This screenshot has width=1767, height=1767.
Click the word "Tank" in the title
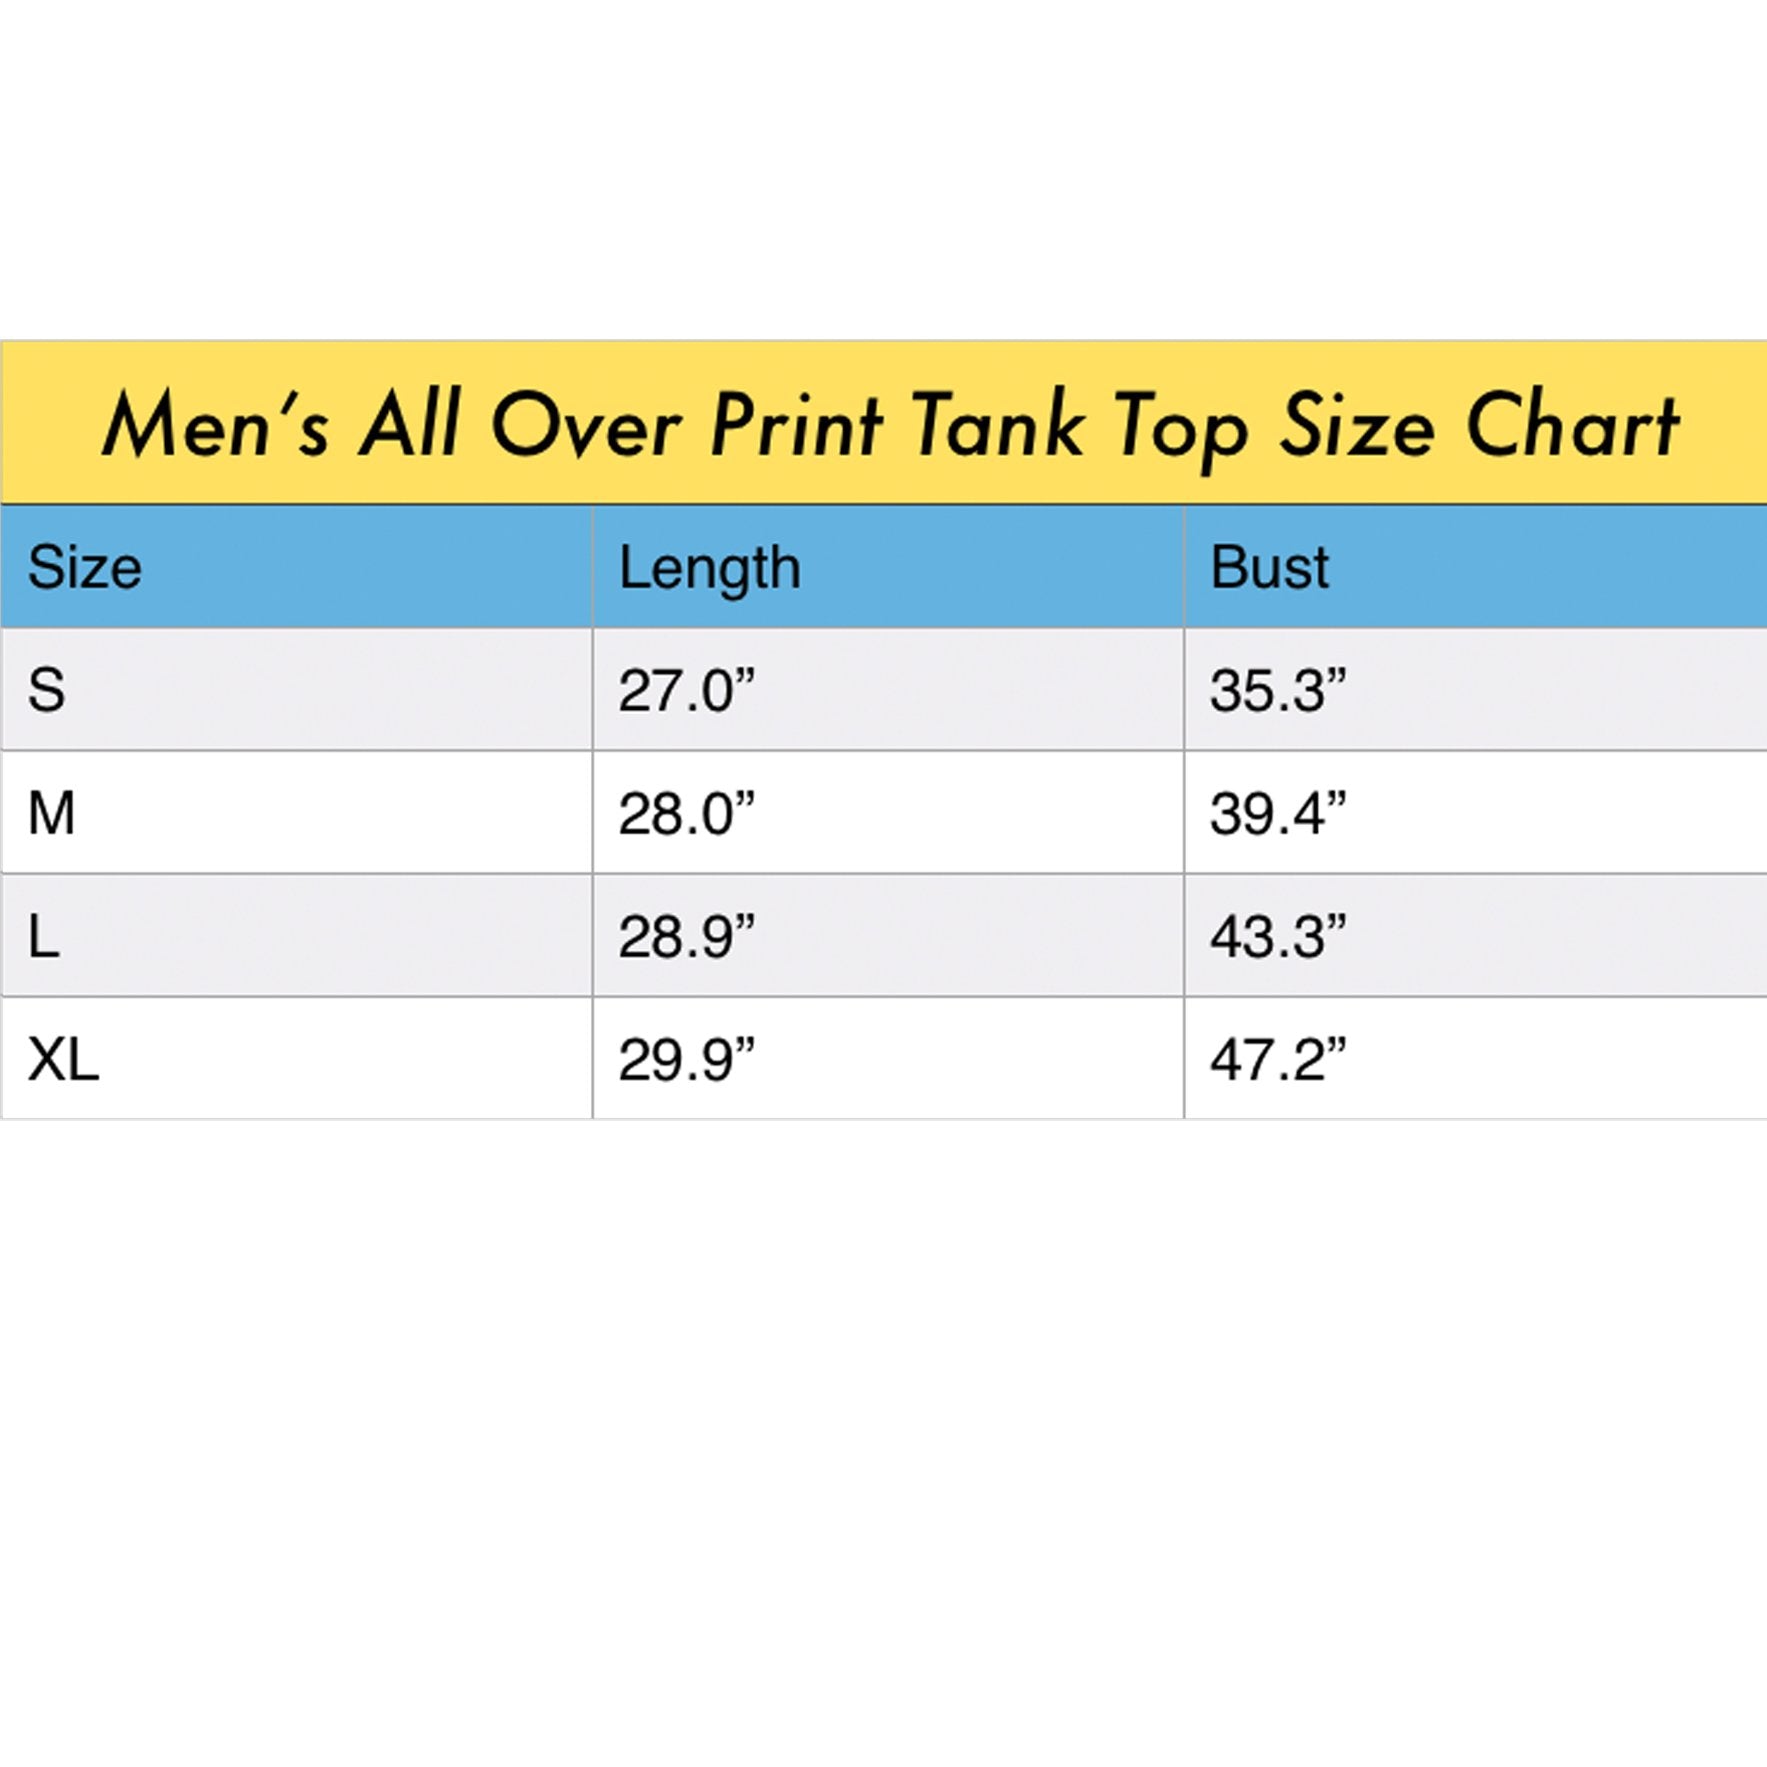(x=998, y=425)
